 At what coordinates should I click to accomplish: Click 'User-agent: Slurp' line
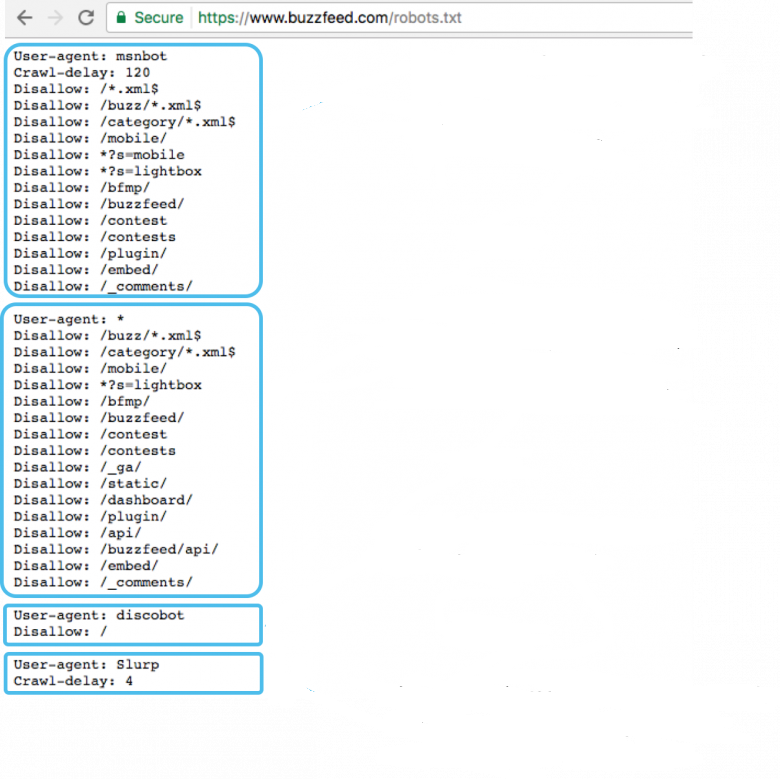point(87,665)
